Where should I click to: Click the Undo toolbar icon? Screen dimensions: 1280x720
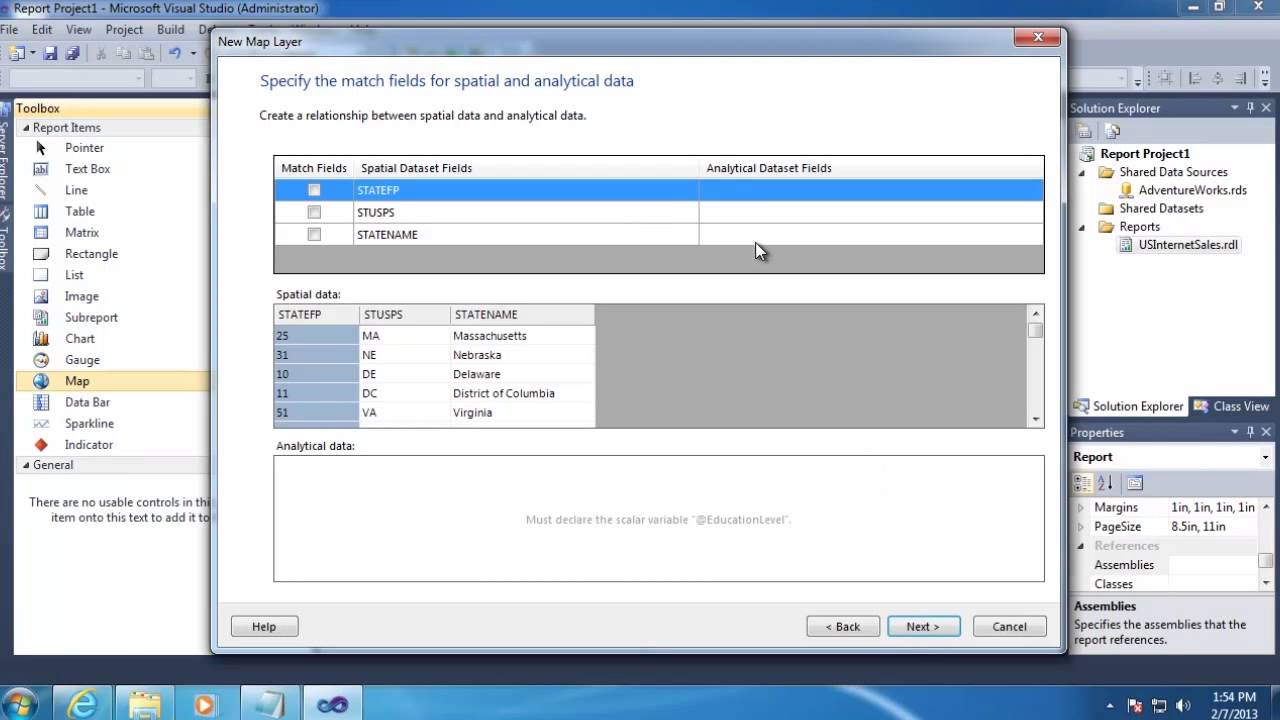175,54
